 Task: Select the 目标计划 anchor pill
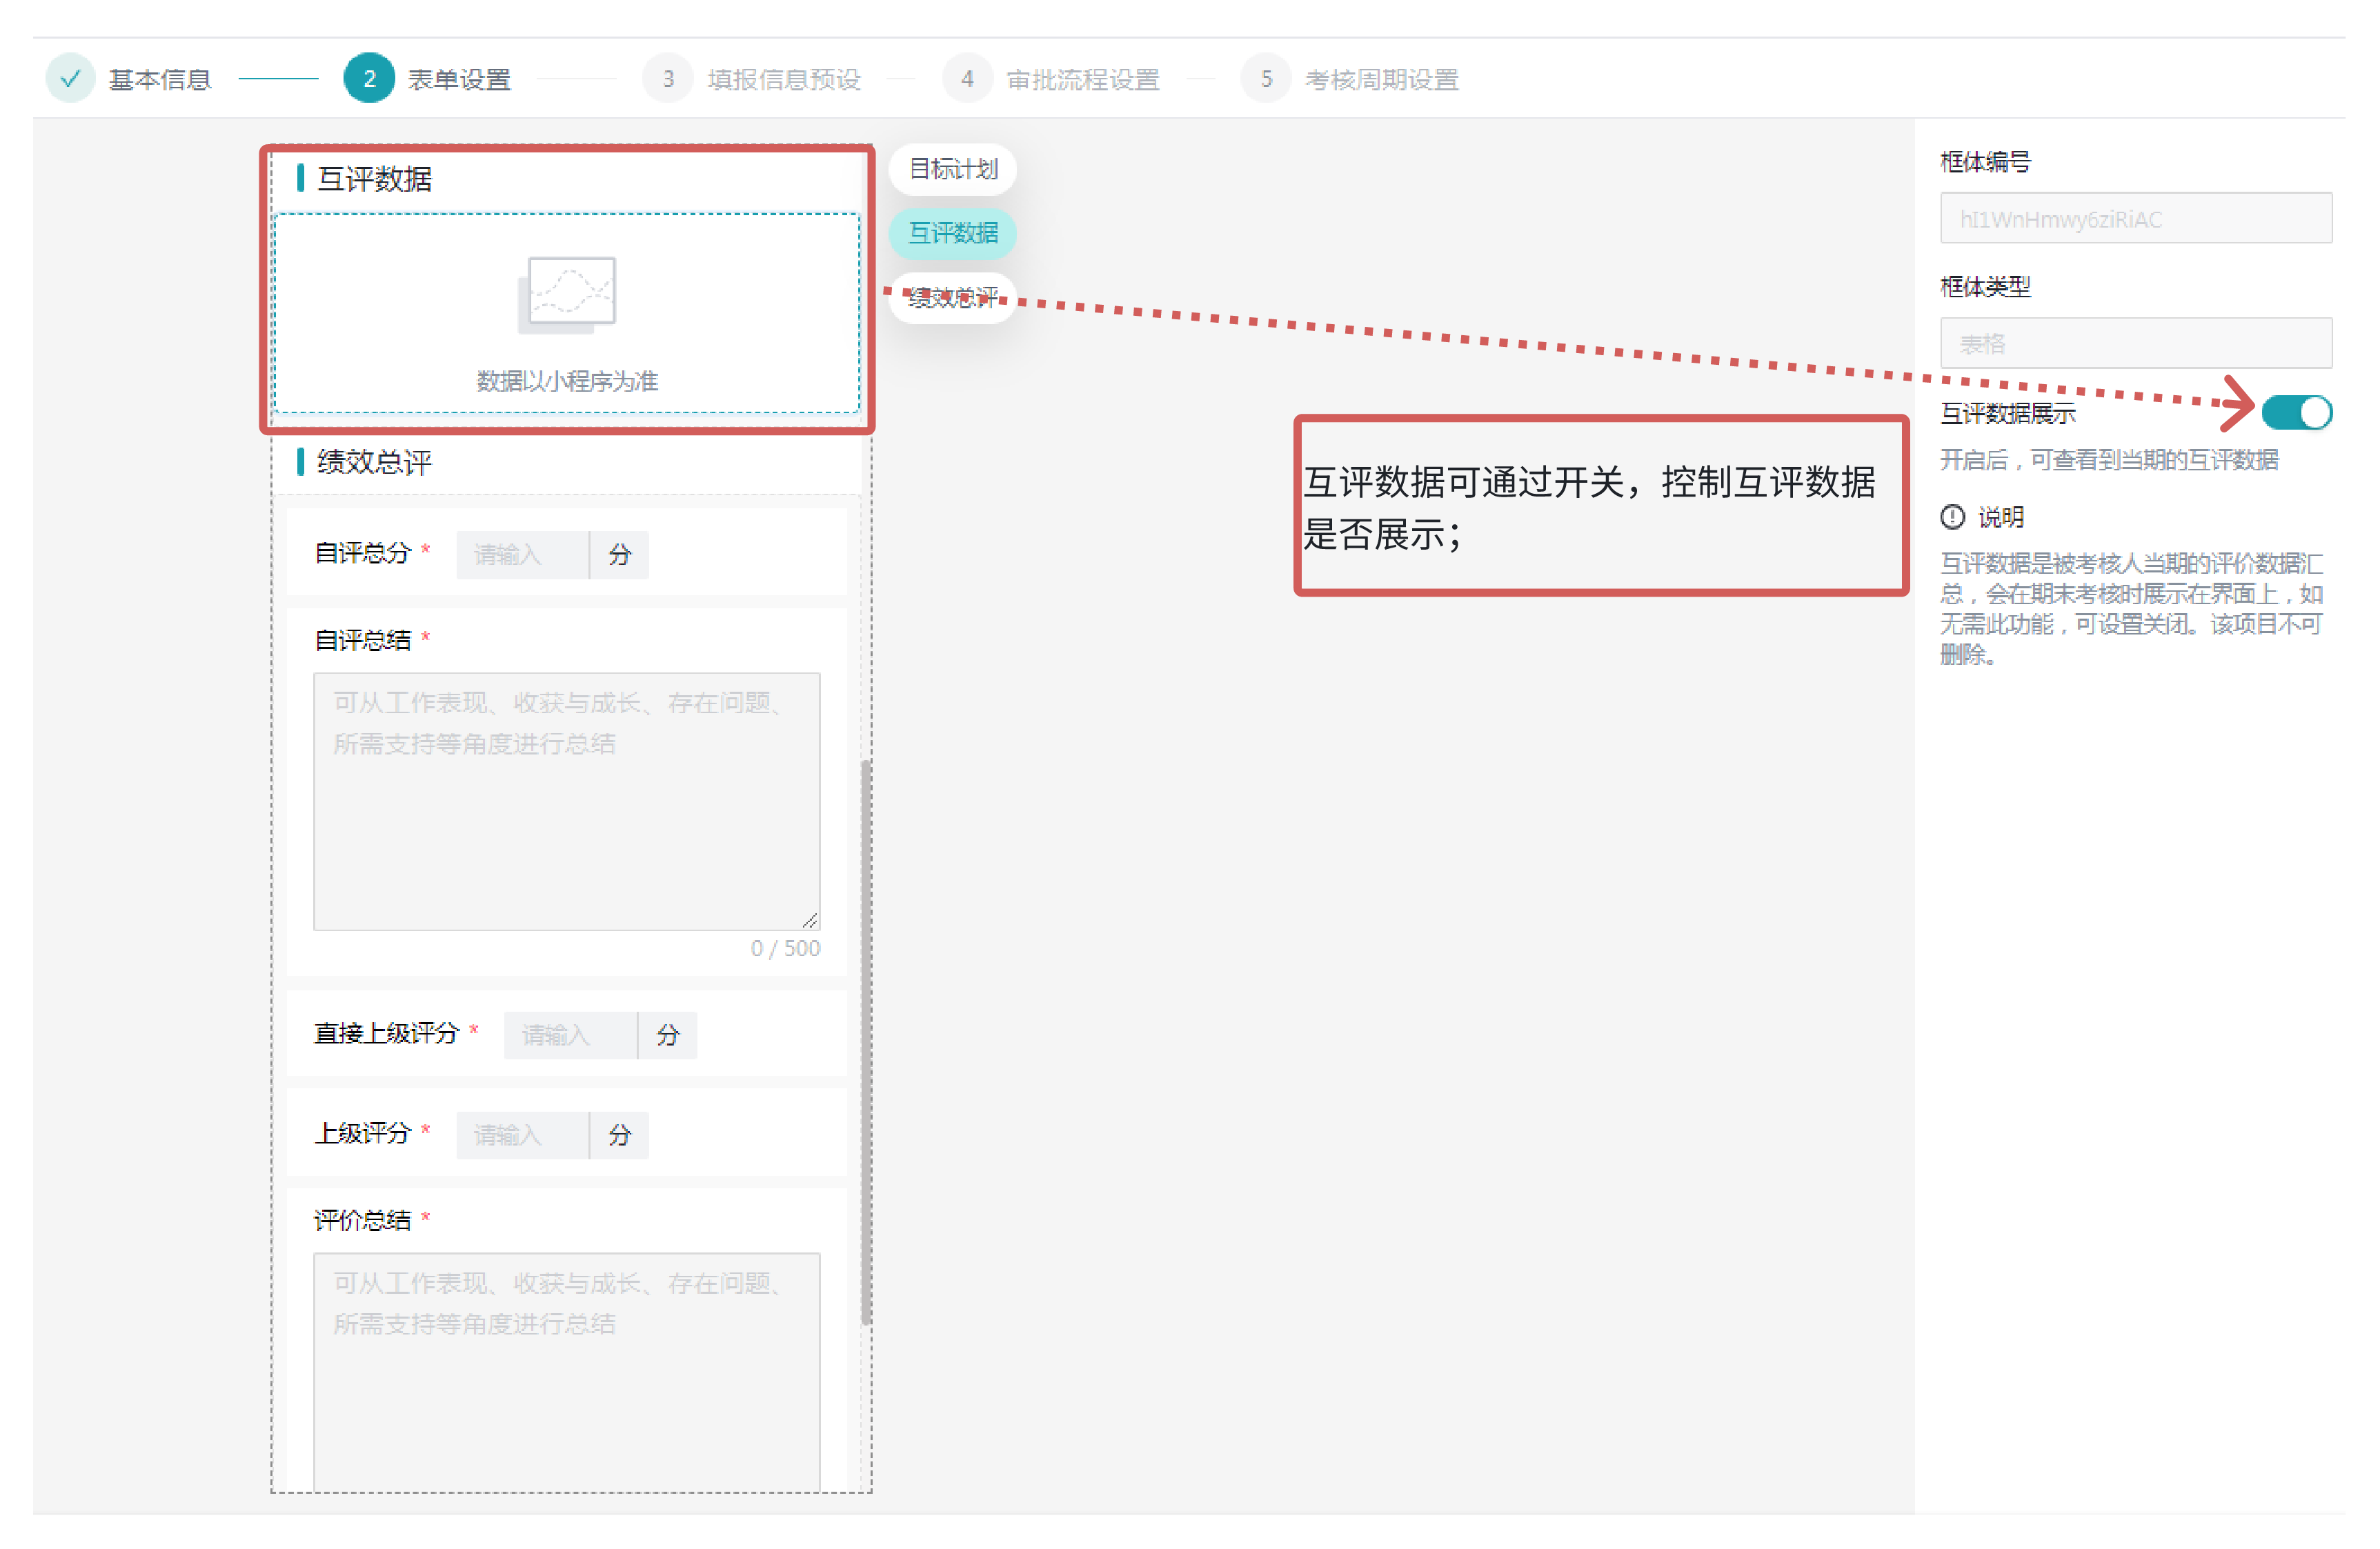click(x=952, y=169)
